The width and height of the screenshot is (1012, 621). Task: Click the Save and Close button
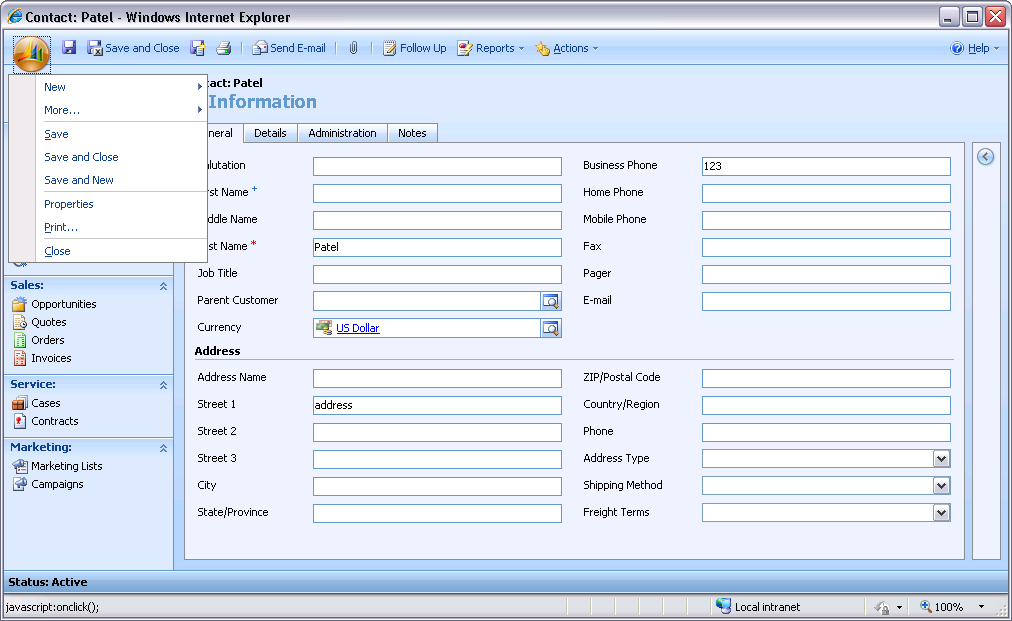[x=134, y=47]
